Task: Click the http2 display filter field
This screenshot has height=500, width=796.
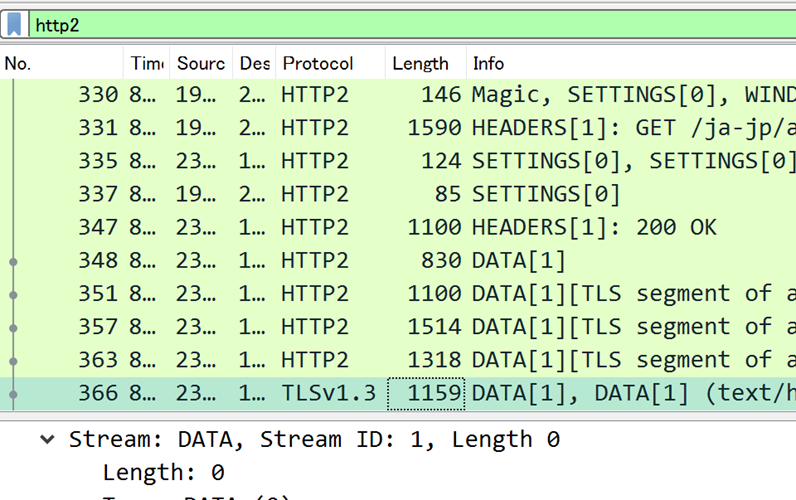Action: [x=400, y=24]
